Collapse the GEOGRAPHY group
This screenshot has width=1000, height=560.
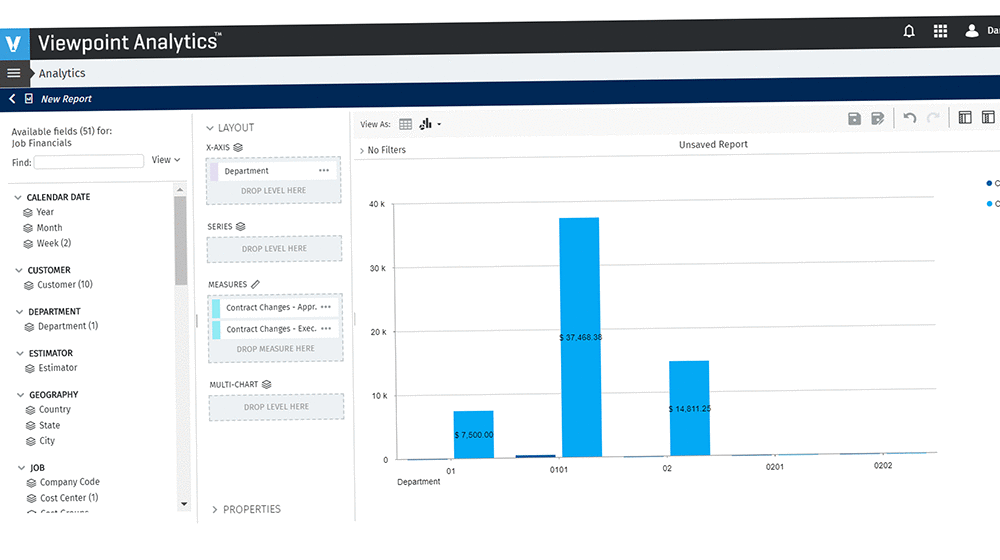(x=20, y=395)
